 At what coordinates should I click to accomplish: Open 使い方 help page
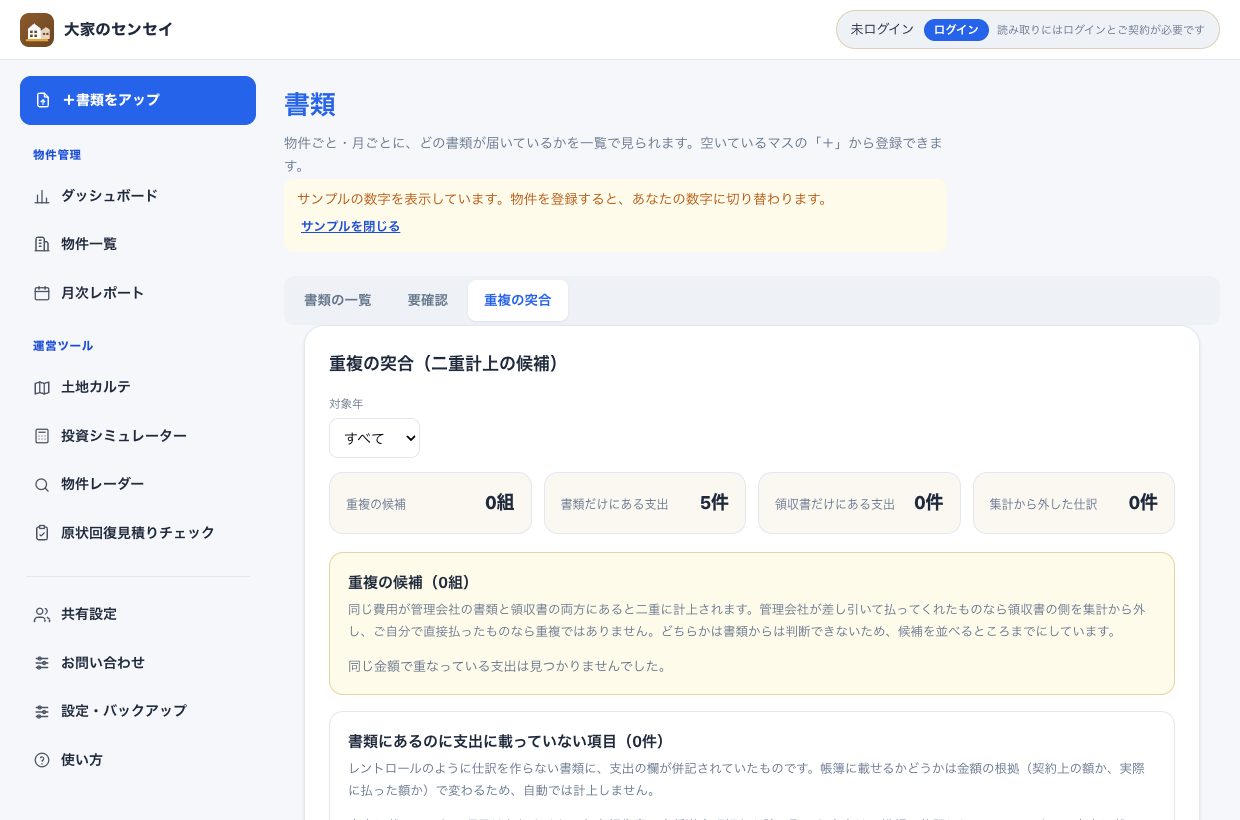click(138, 760)
